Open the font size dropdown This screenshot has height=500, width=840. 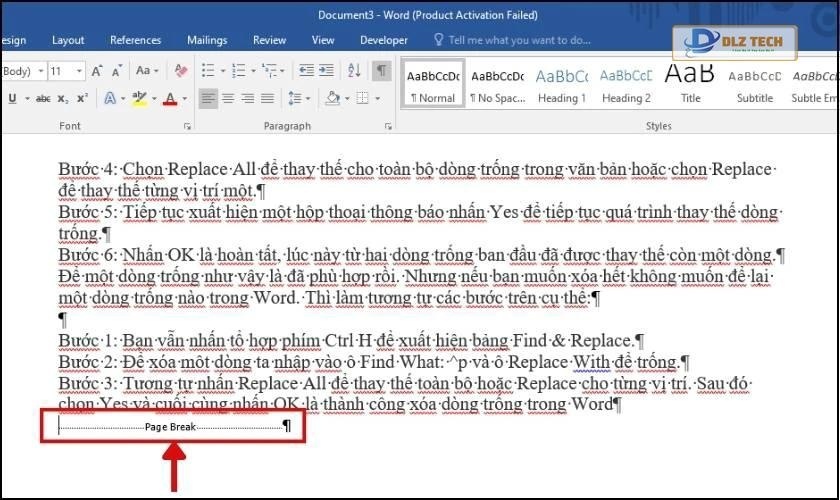(x=80, y=71)
